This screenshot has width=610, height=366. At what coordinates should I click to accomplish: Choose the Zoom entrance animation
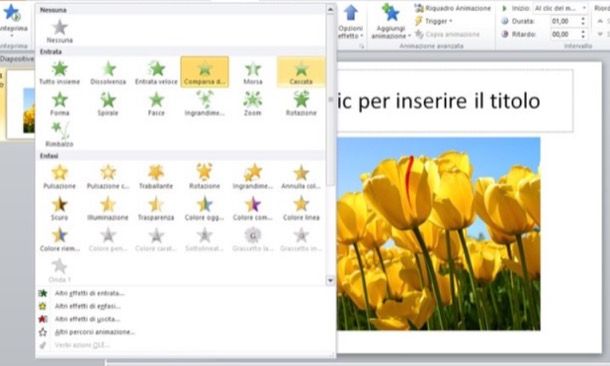click(x=253, y=103)
